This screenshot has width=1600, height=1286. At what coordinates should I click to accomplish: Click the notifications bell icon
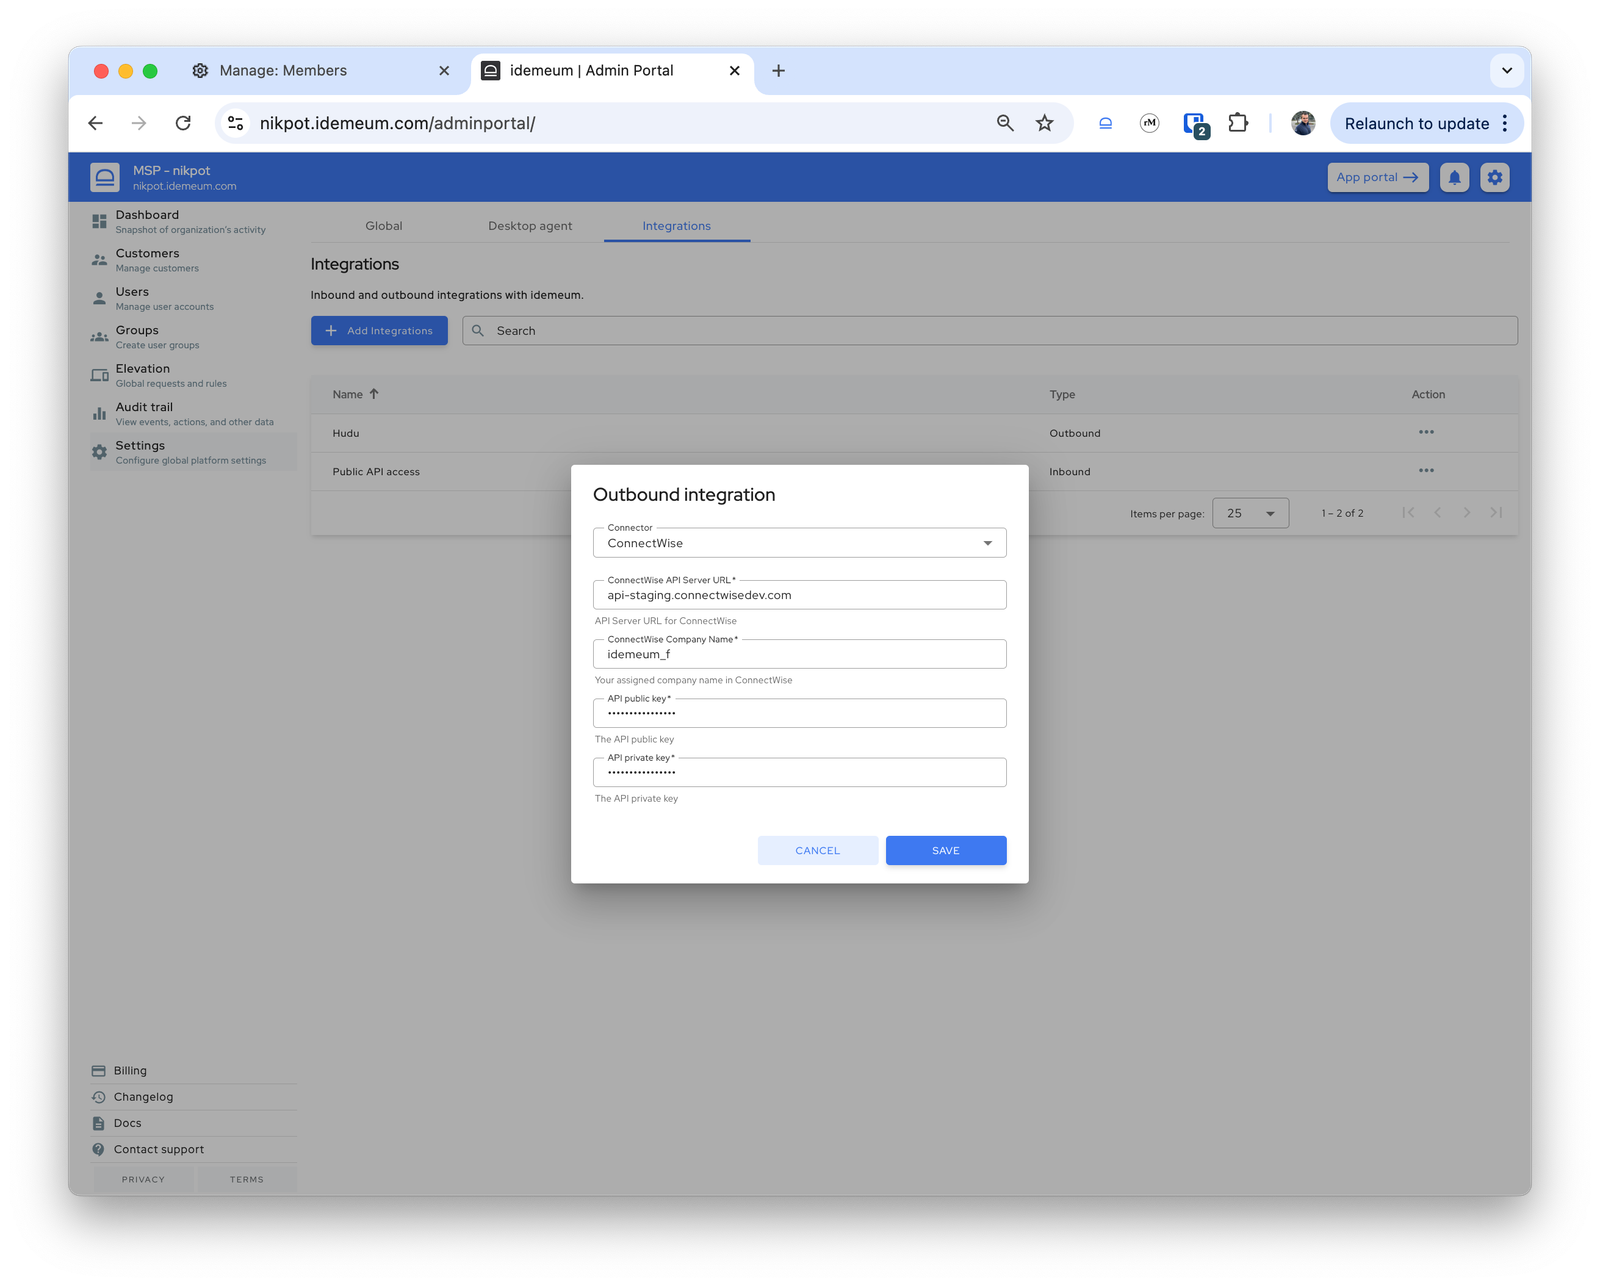tap(1454, 177)
